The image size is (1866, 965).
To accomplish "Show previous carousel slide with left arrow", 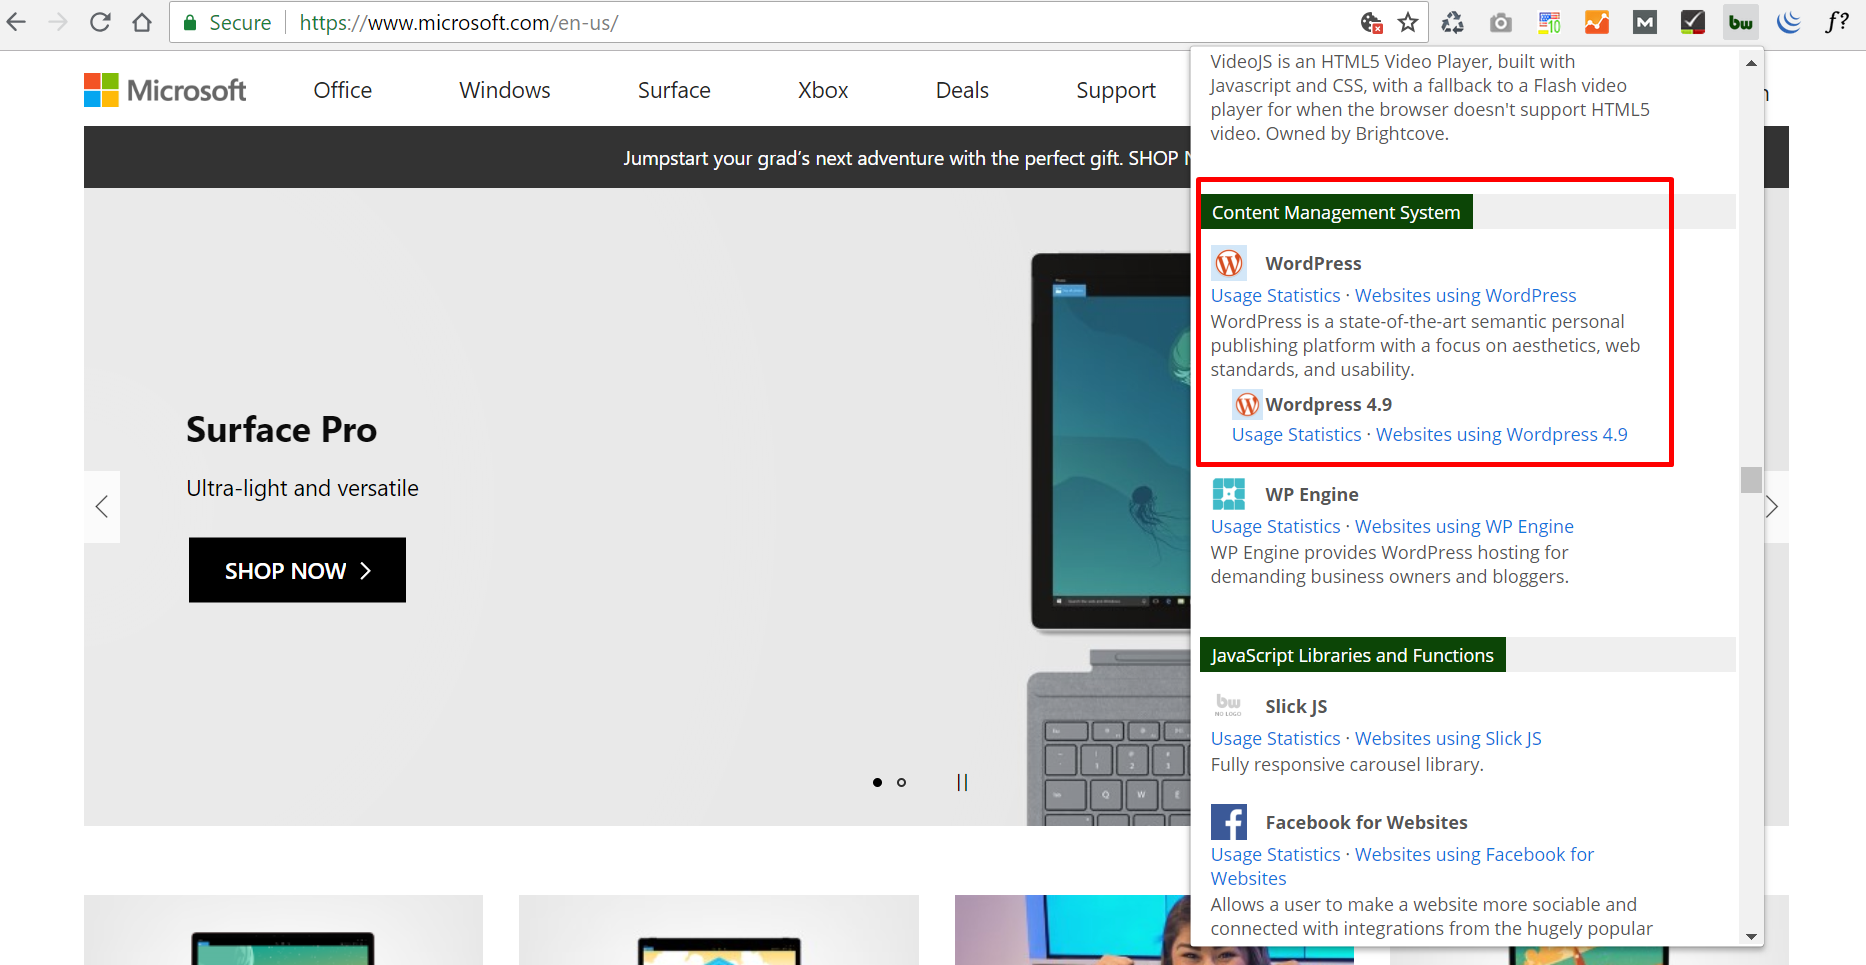I will coord(102,507).
